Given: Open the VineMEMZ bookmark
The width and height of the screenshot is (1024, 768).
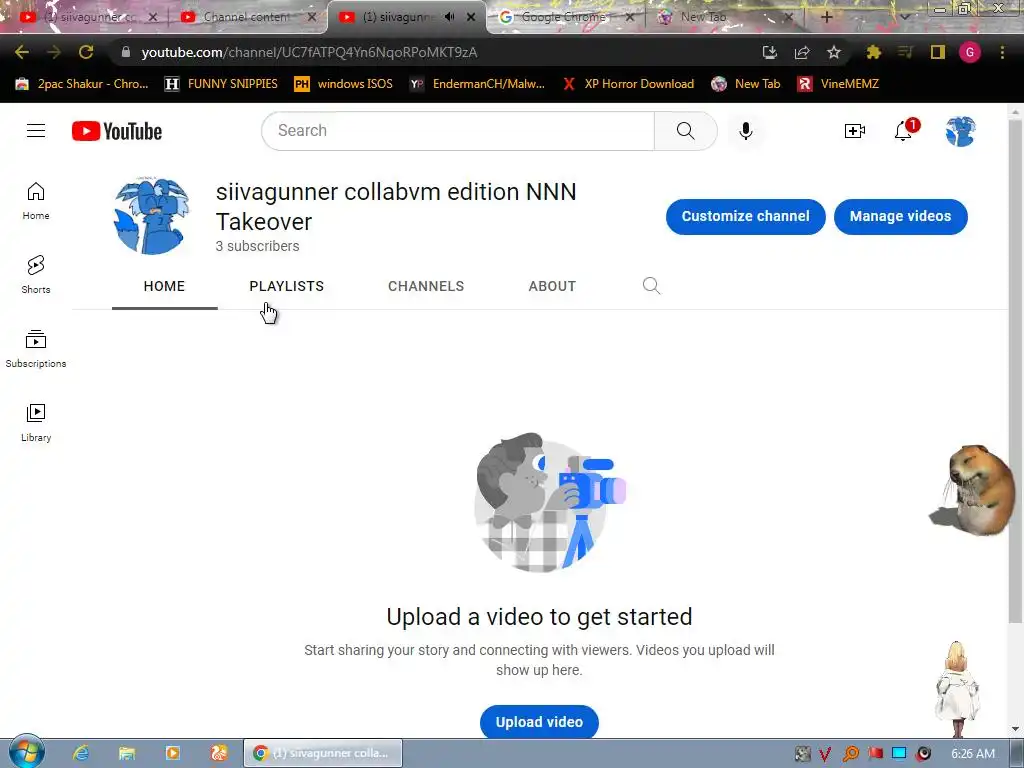Looking at the screenshot, I should [x=839, y=84].
